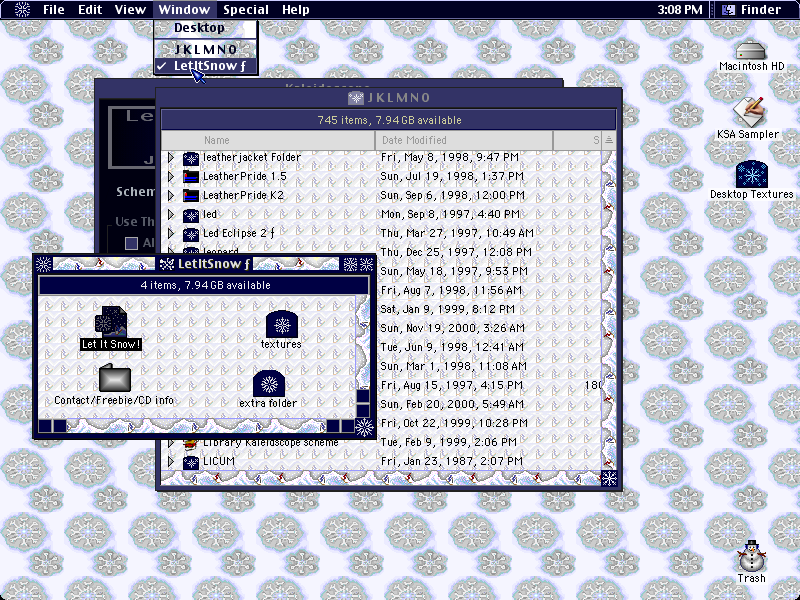Click the JKLMNO window resize corner snowflake

(609, 479)
